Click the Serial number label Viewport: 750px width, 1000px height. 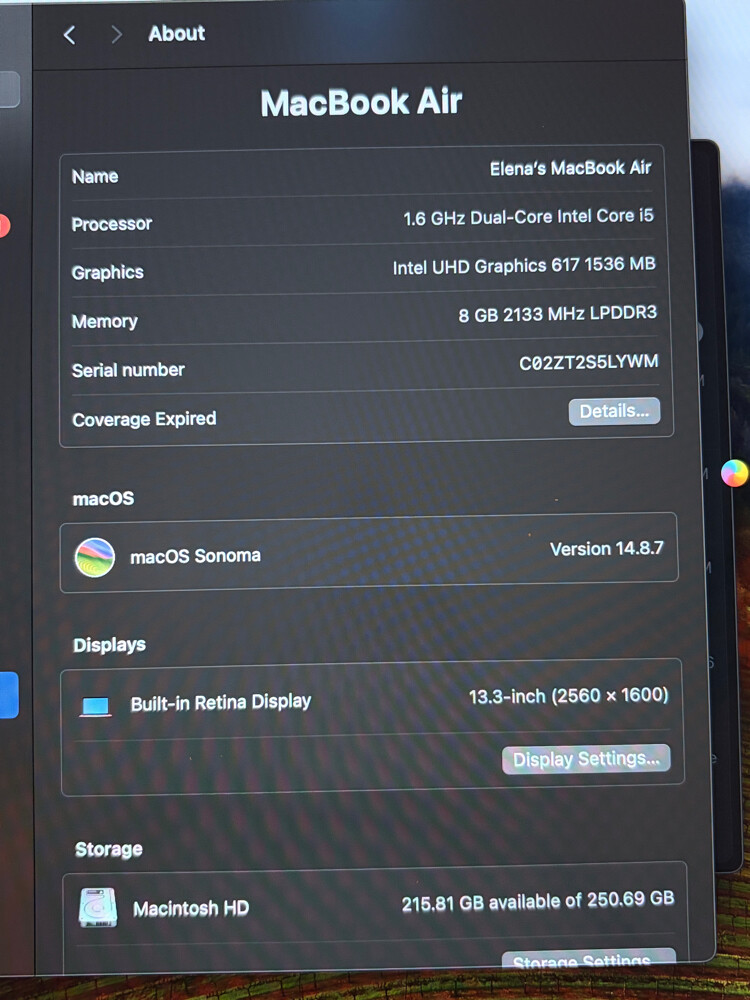pos(128,370)
